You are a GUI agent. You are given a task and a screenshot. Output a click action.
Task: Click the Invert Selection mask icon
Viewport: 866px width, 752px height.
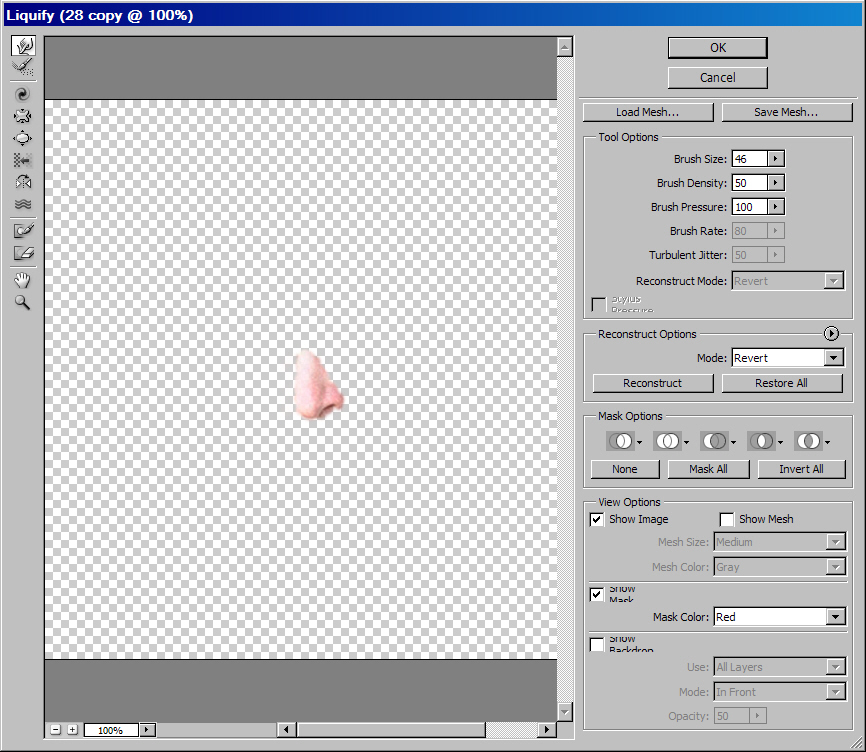tap(809, 441)
